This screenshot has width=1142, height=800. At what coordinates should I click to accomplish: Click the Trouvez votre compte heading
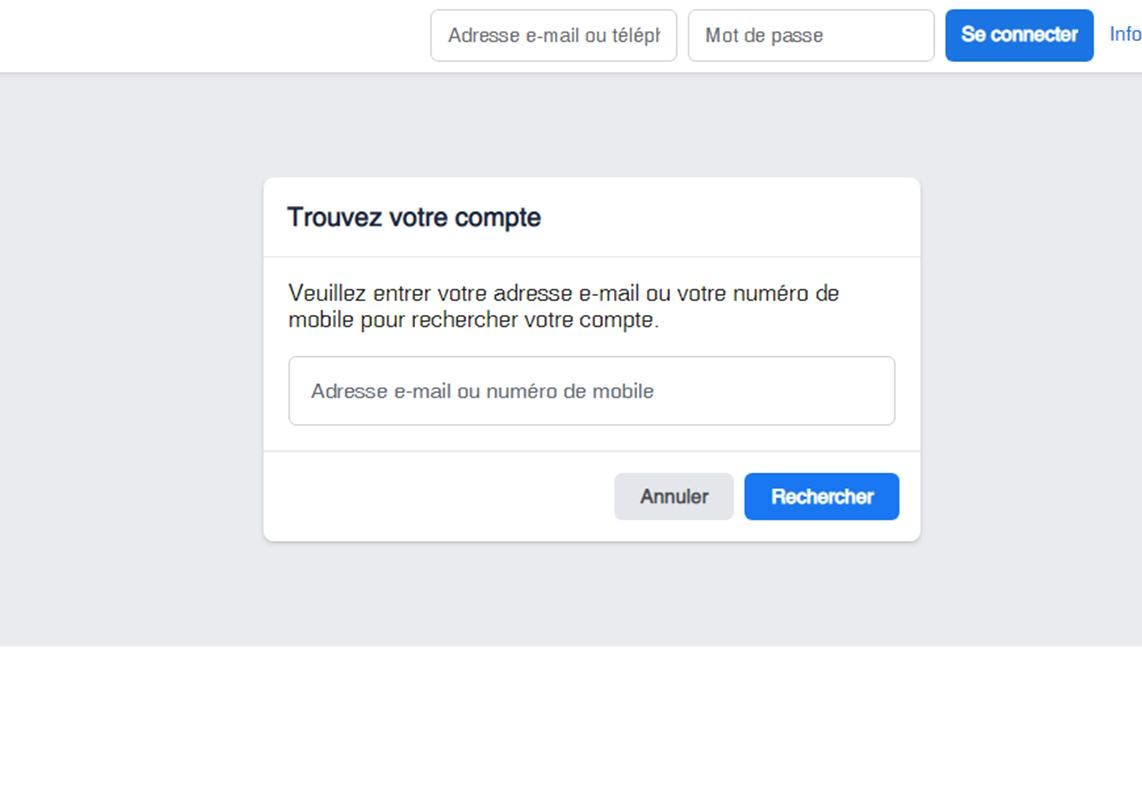point(414,217)
